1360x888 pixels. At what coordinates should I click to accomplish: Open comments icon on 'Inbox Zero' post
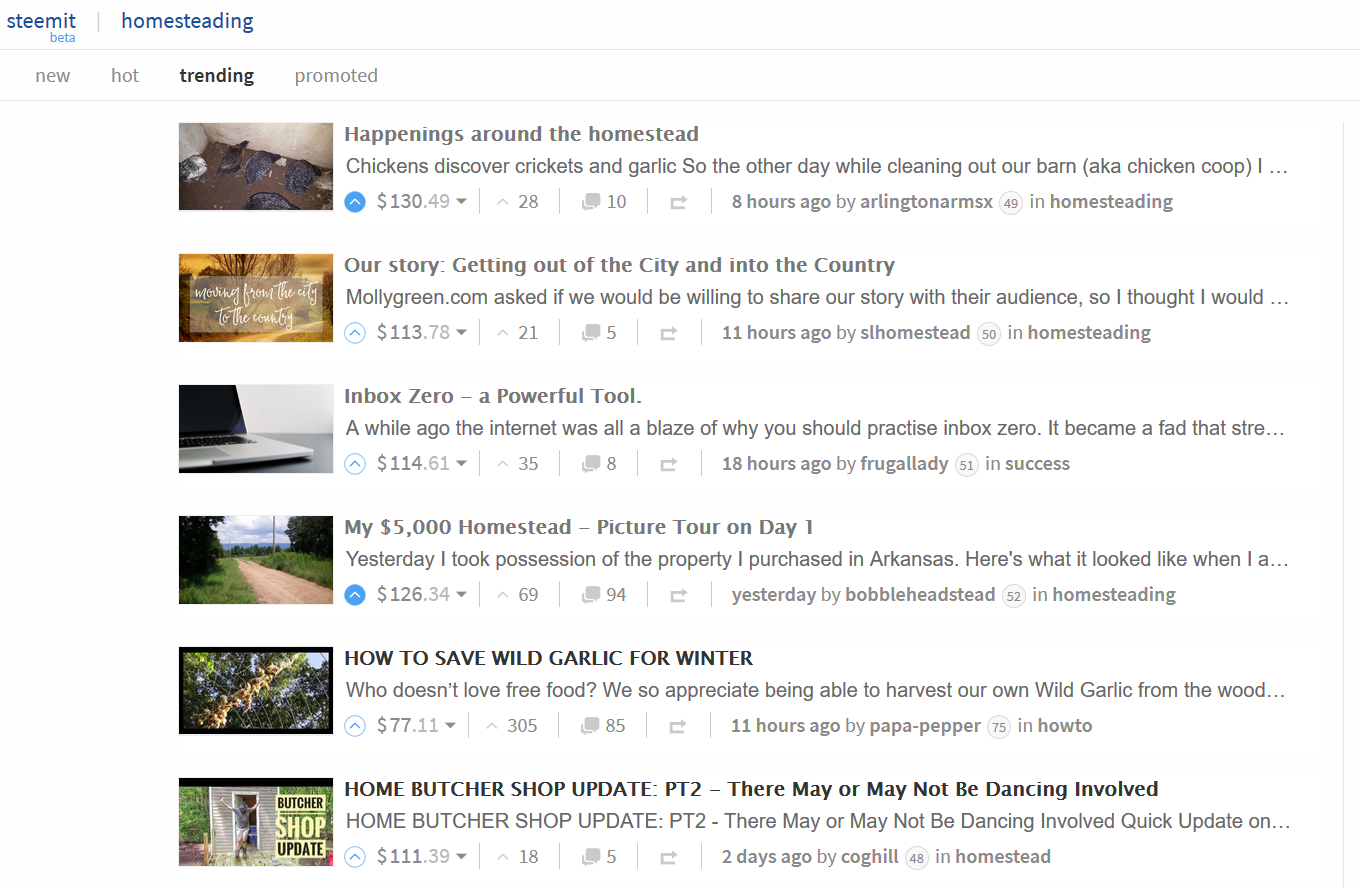591,464
